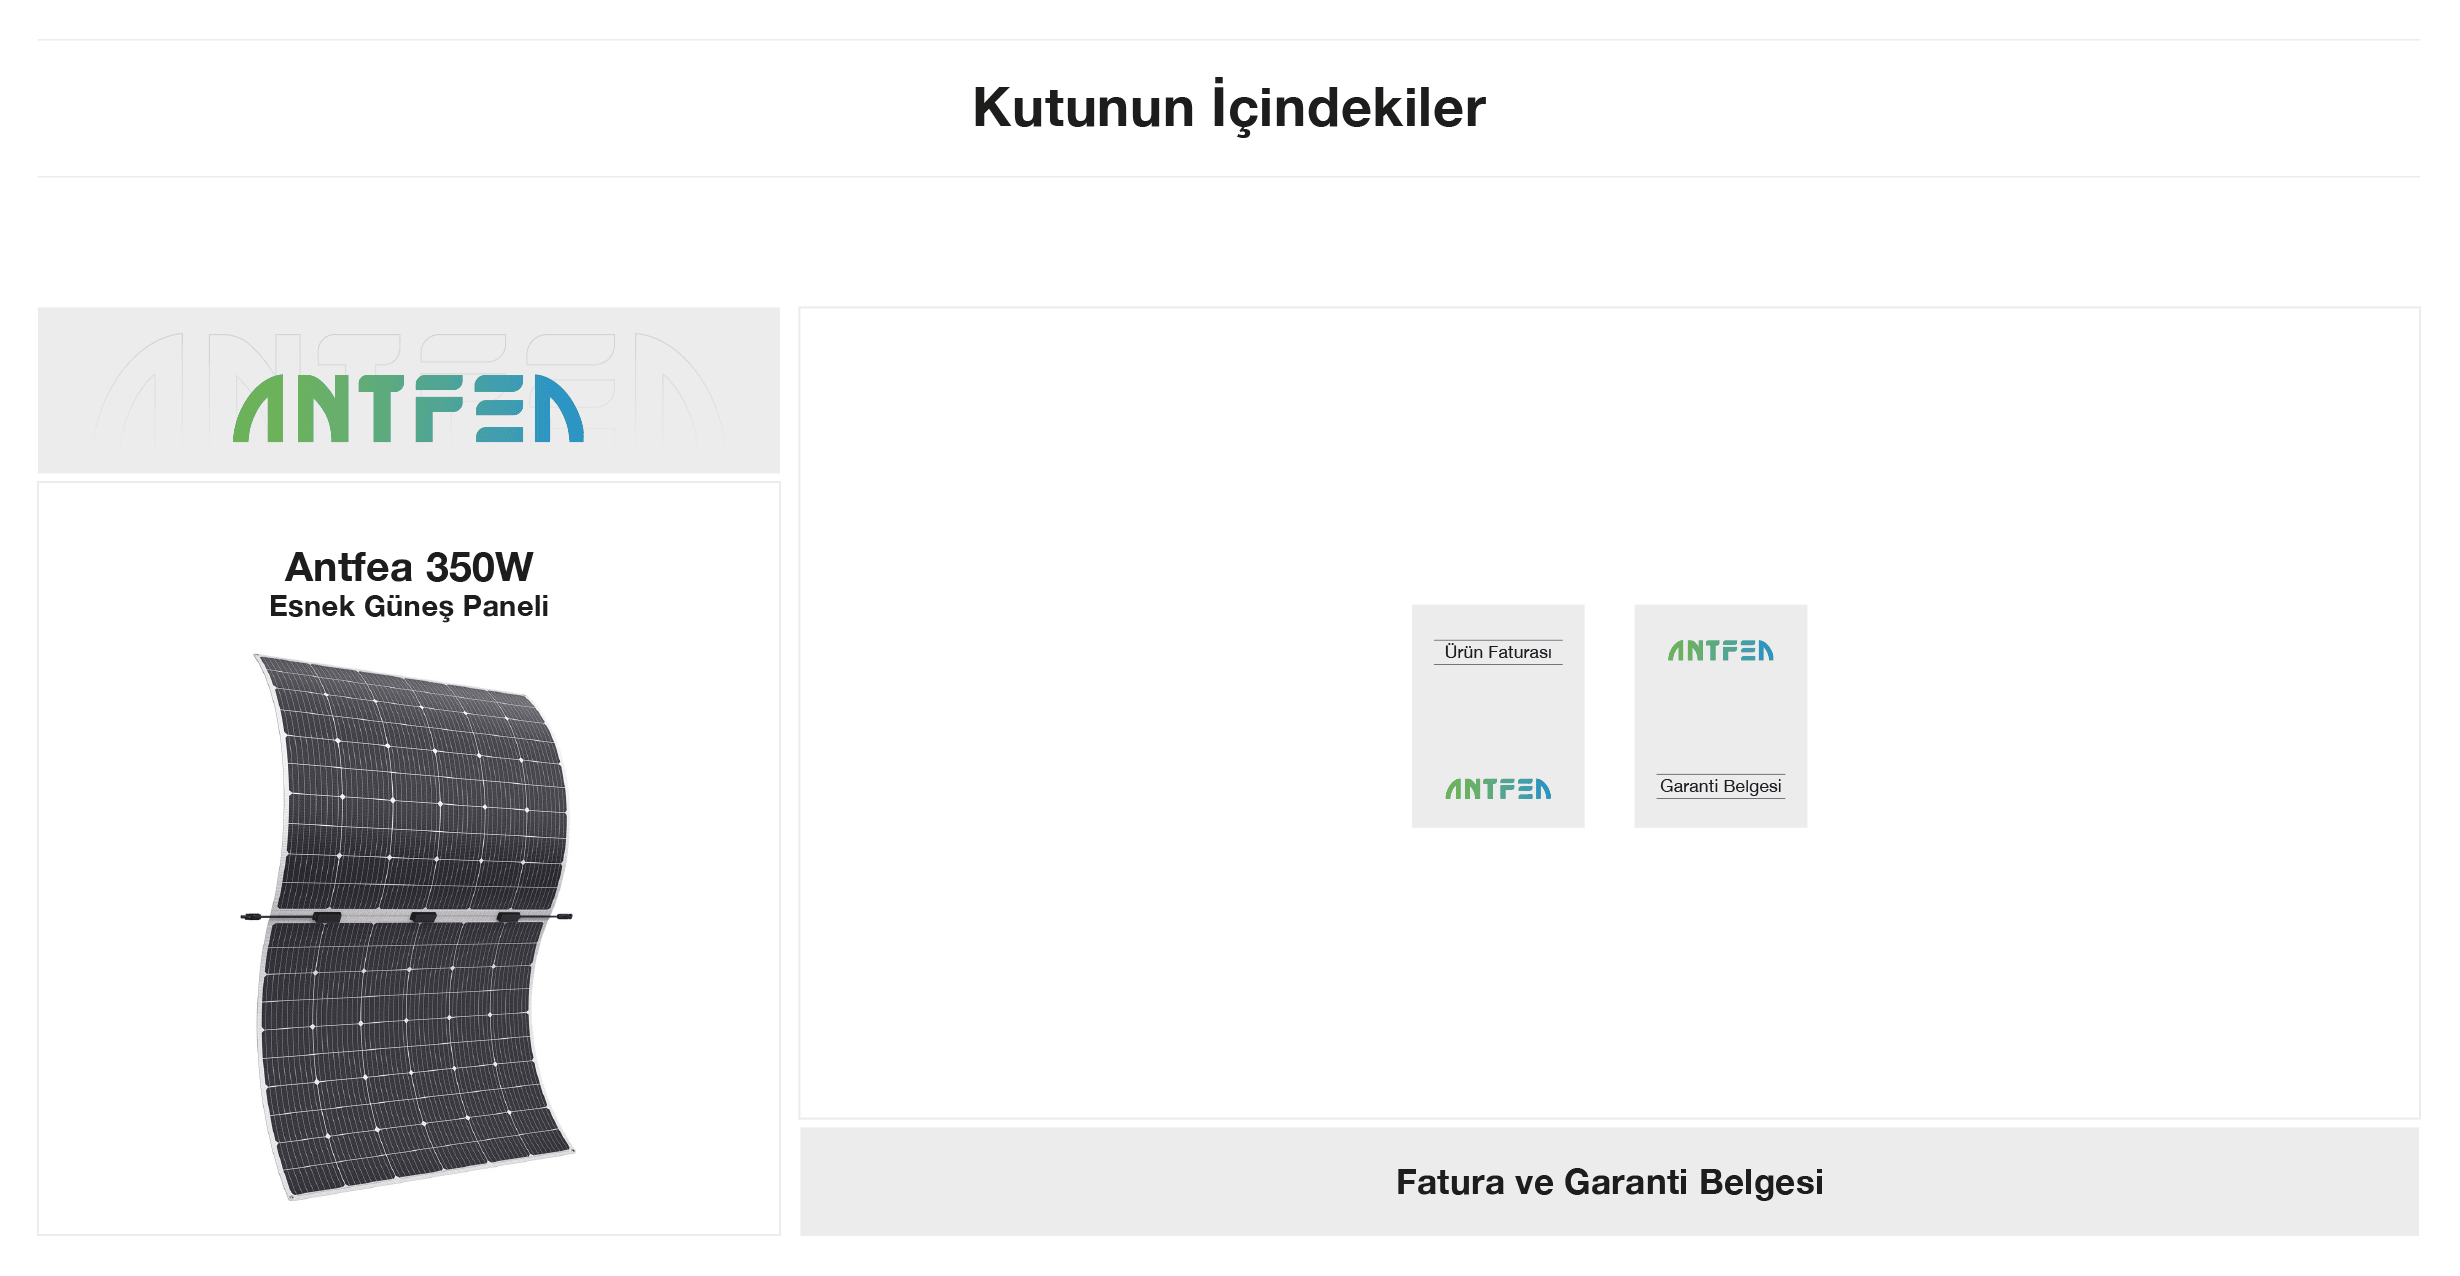Viewport: 2460px width, 1276px height.
Task: Click the 'Fatura ve Garanti Belgesi' caption bar
Action: [x=1609, y=1182]
